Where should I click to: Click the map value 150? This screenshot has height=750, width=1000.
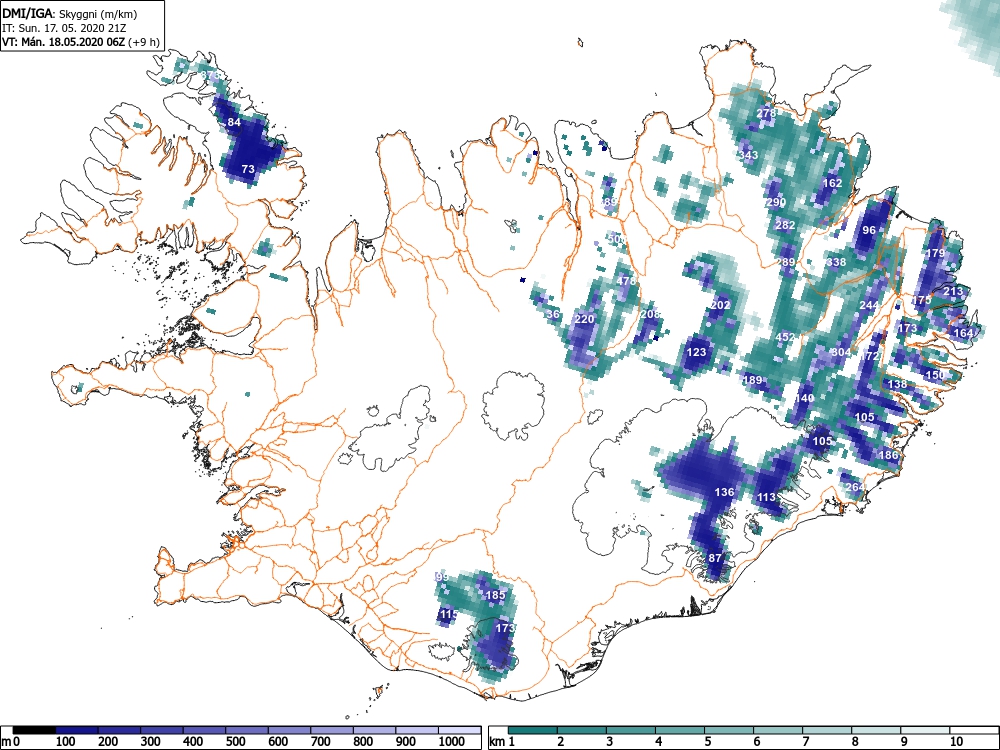tap(934, 375)
